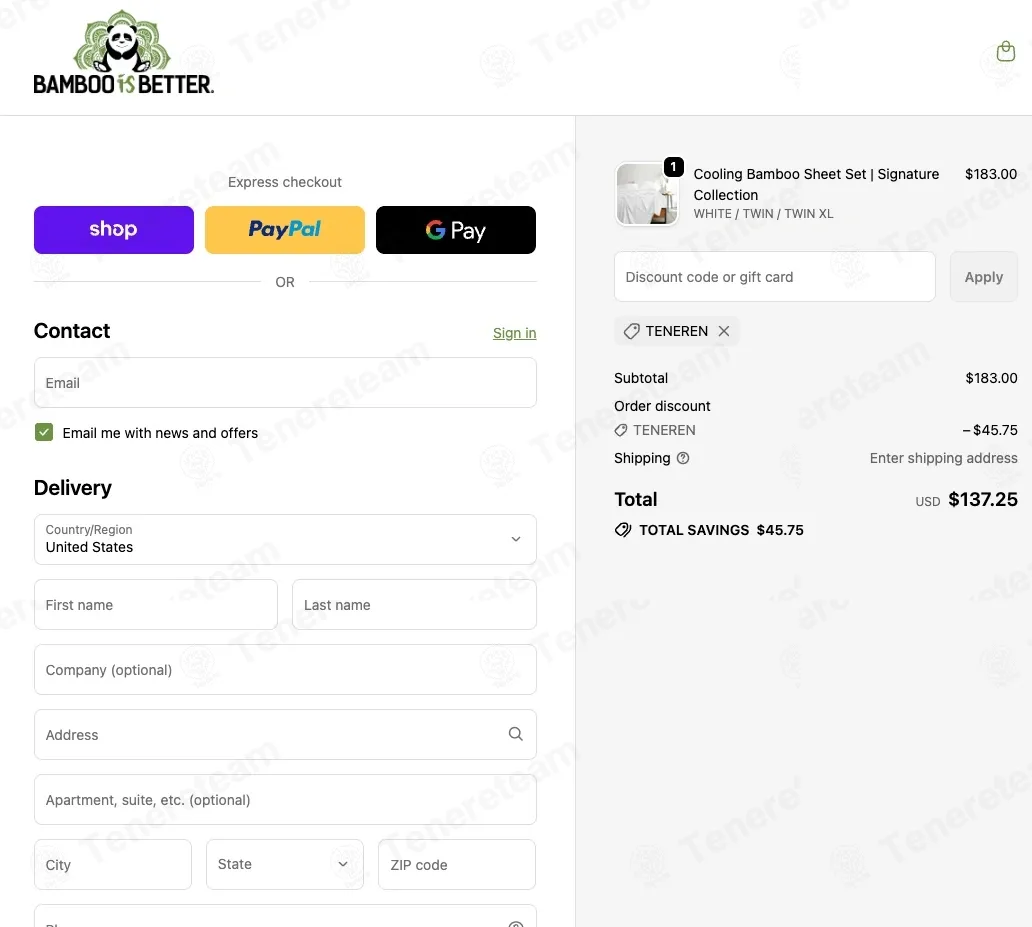Uncheck Email me with news and offers

tap(44, 432)
